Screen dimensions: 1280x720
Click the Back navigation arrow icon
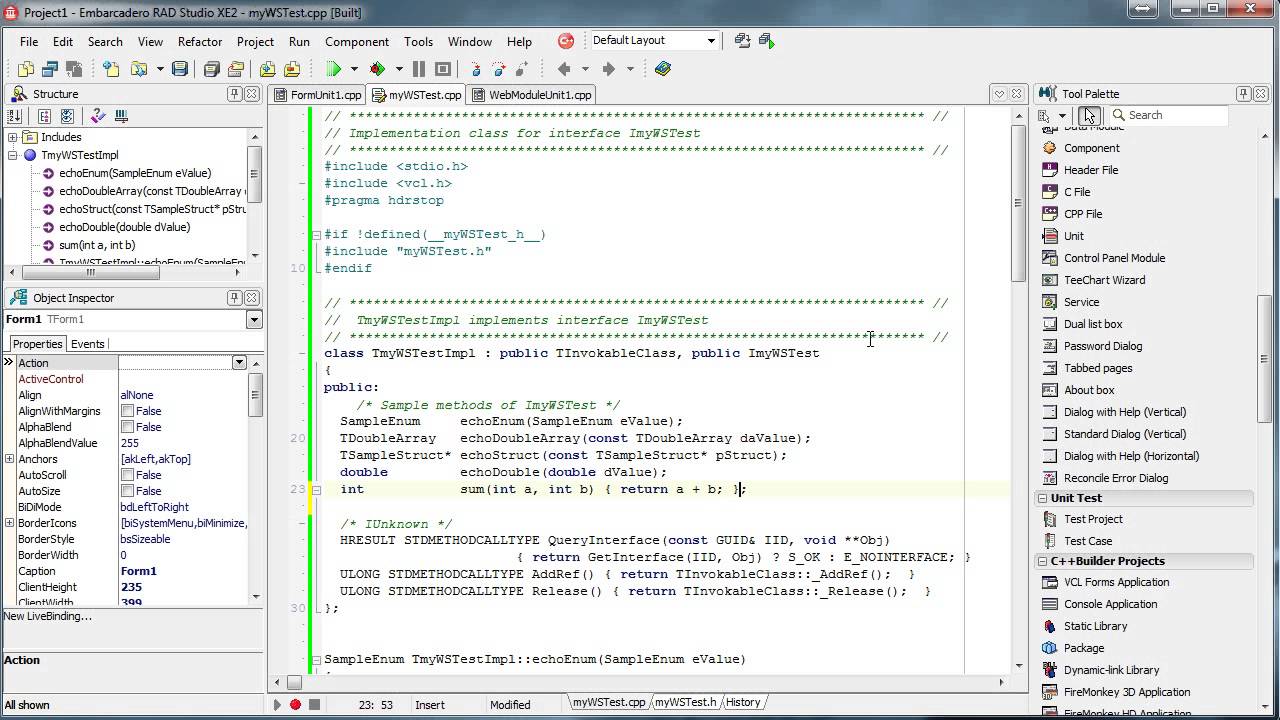pyautogui.click(x=564, y=69)
